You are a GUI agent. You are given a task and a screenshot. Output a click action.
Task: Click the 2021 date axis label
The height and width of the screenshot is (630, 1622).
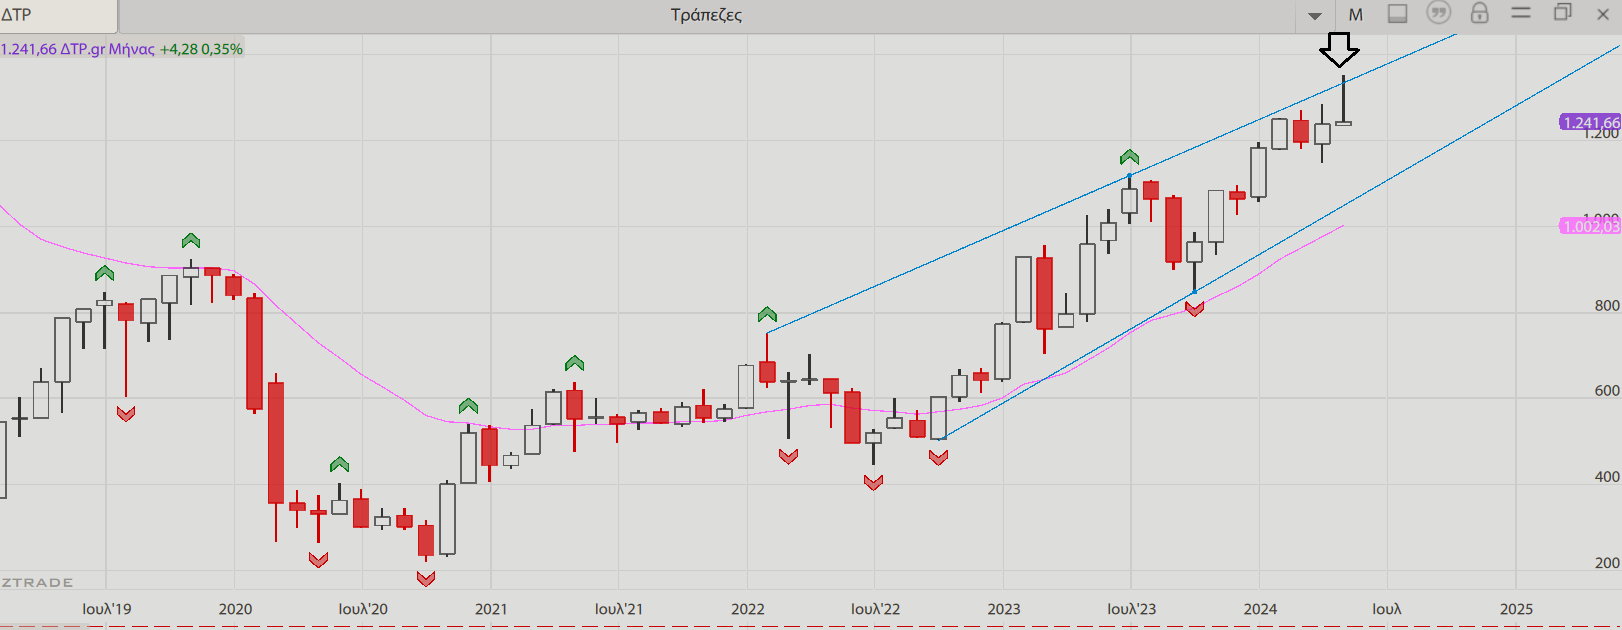(491, 609)
